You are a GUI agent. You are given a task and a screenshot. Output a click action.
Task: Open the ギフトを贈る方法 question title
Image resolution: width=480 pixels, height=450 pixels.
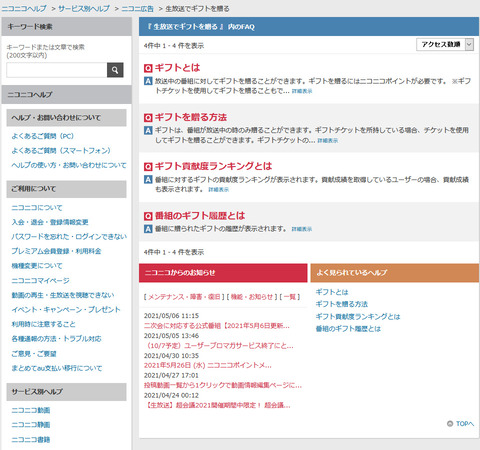click(x=191, y=117)
